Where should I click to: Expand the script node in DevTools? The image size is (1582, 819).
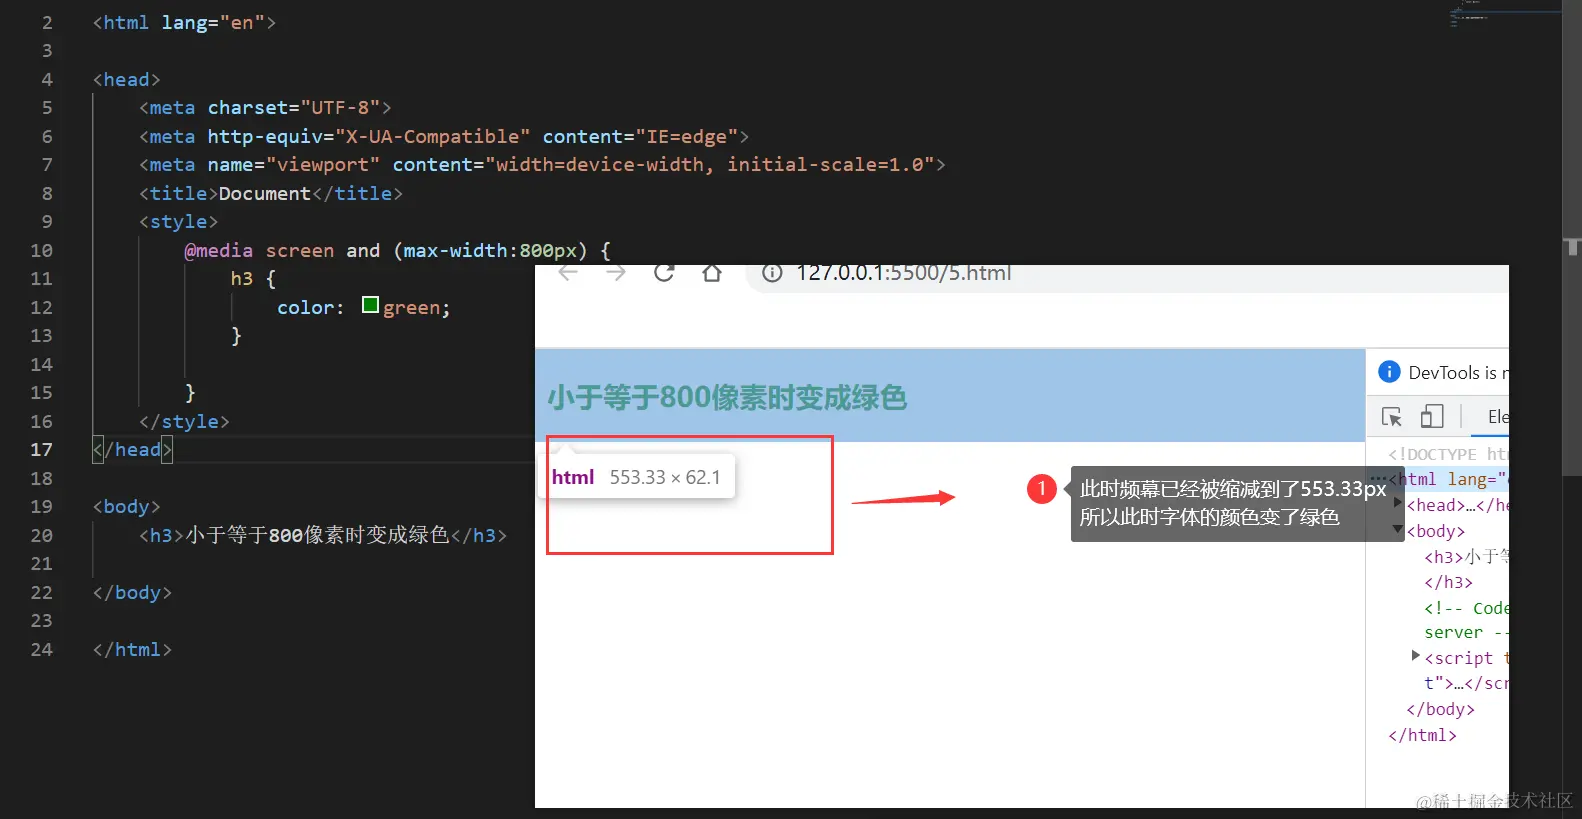pyautogui.click(x=1415, y=656)
